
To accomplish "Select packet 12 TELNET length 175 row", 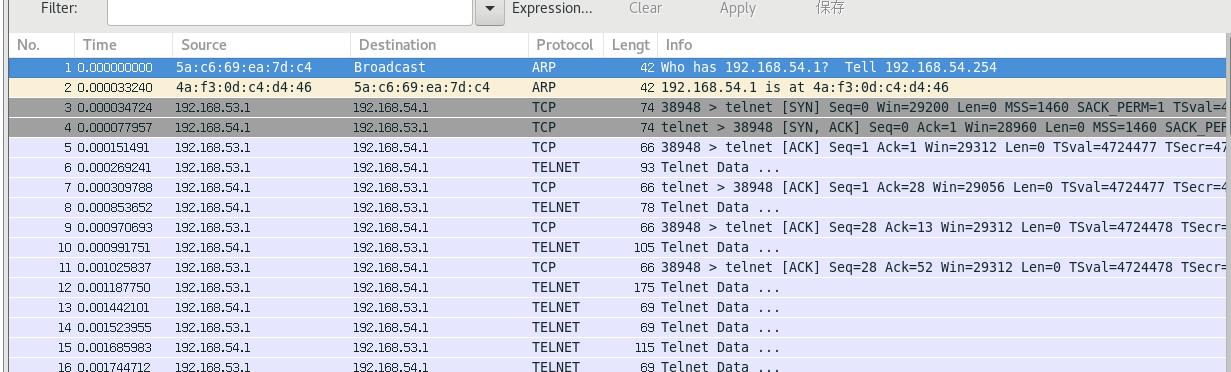I will pyautogui.click(x=618, y=287).
